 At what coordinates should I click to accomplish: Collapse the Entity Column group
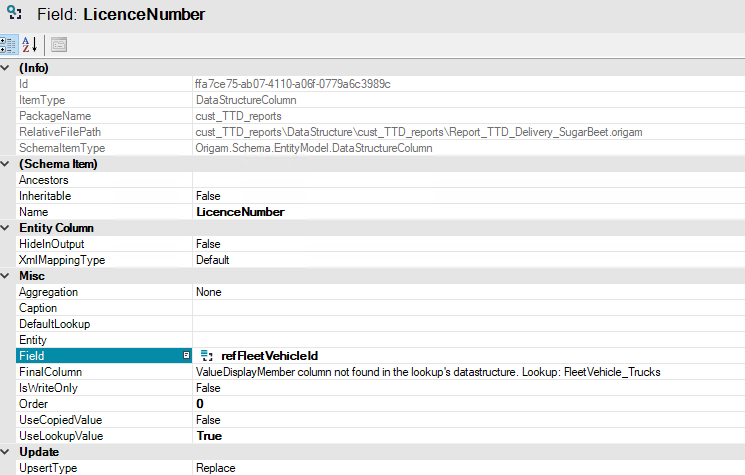click(x=8, y=228)
